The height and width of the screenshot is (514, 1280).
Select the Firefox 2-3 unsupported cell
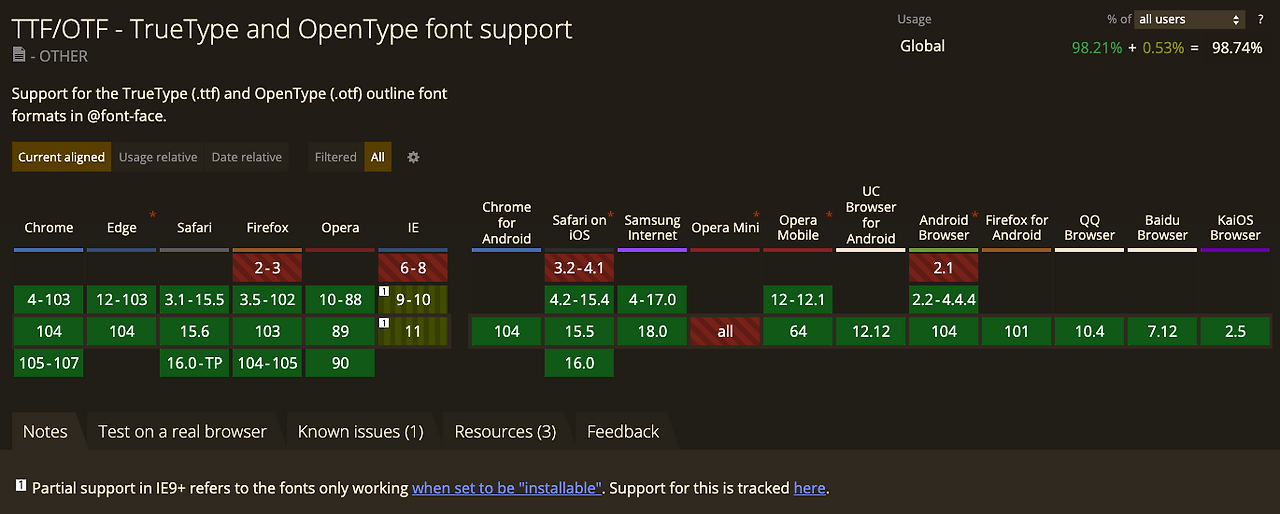267,268
